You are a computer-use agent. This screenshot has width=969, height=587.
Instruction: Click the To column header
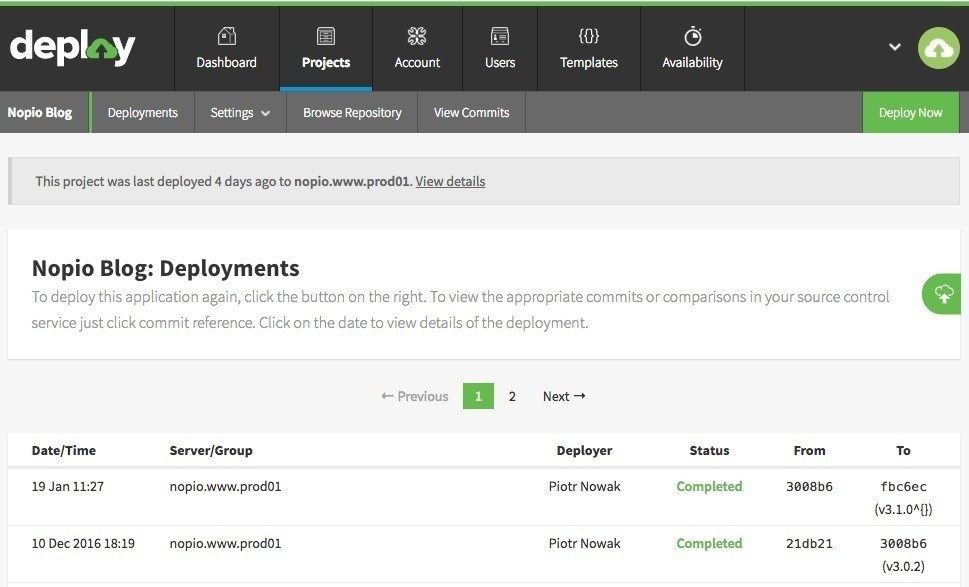903,450
